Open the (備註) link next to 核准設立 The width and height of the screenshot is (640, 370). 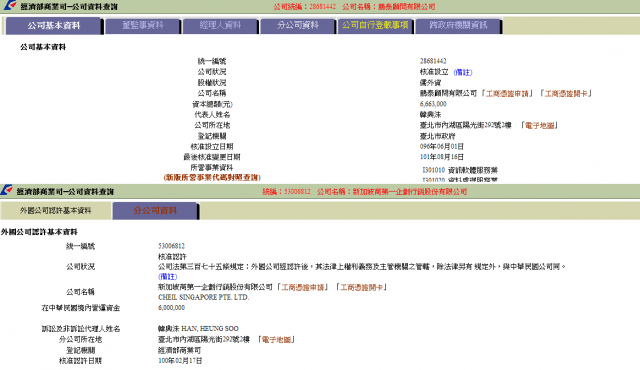click(463, 72)
